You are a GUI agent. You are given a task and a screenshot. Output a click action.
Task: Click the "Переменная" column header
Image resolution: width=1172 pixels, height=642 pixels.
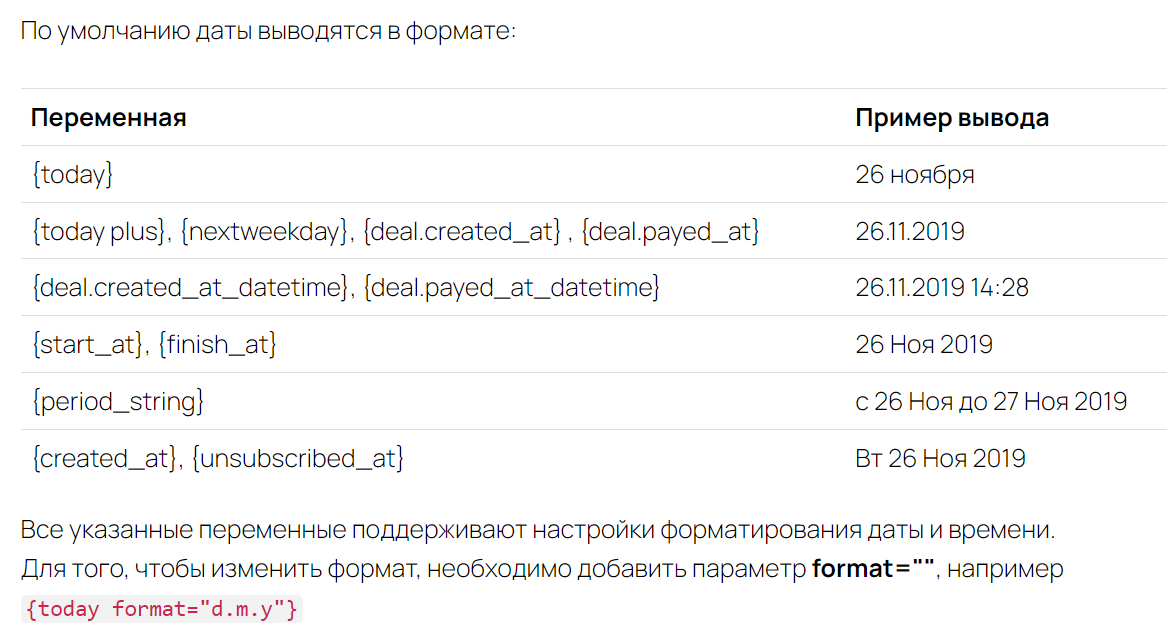108,117
